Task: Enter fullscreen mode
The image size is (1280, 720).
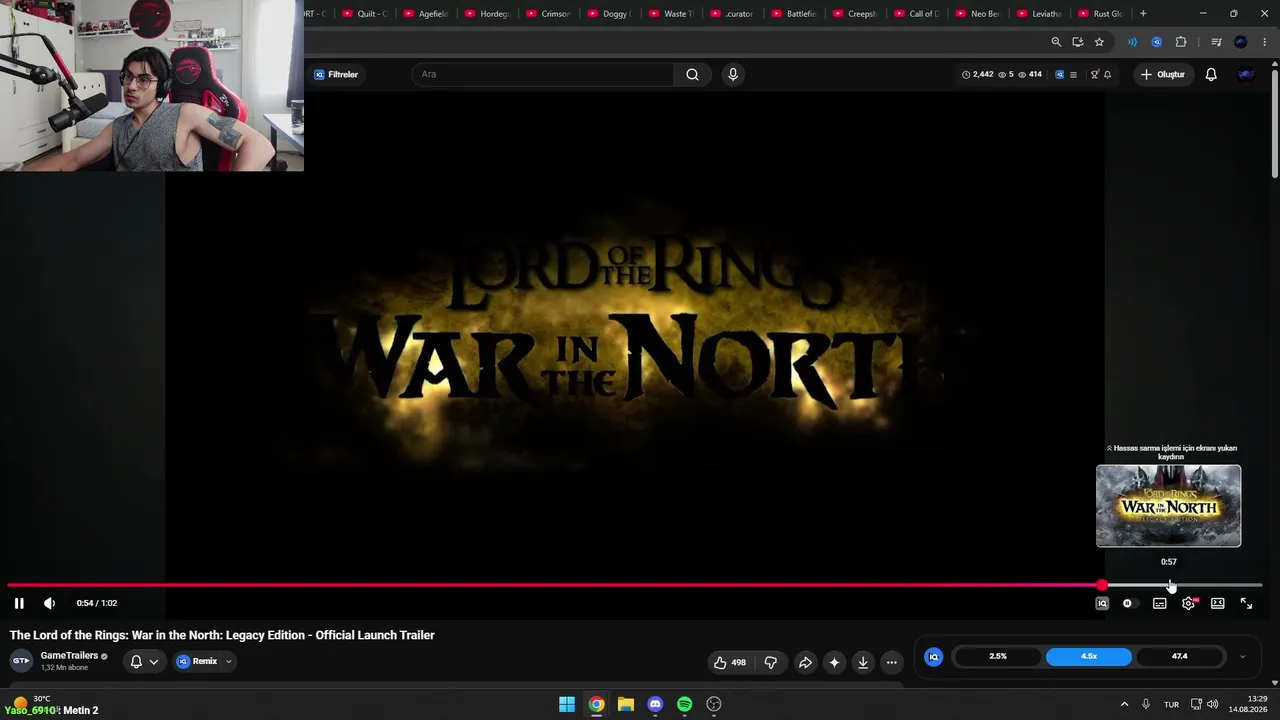Action: click(1246, 603)
